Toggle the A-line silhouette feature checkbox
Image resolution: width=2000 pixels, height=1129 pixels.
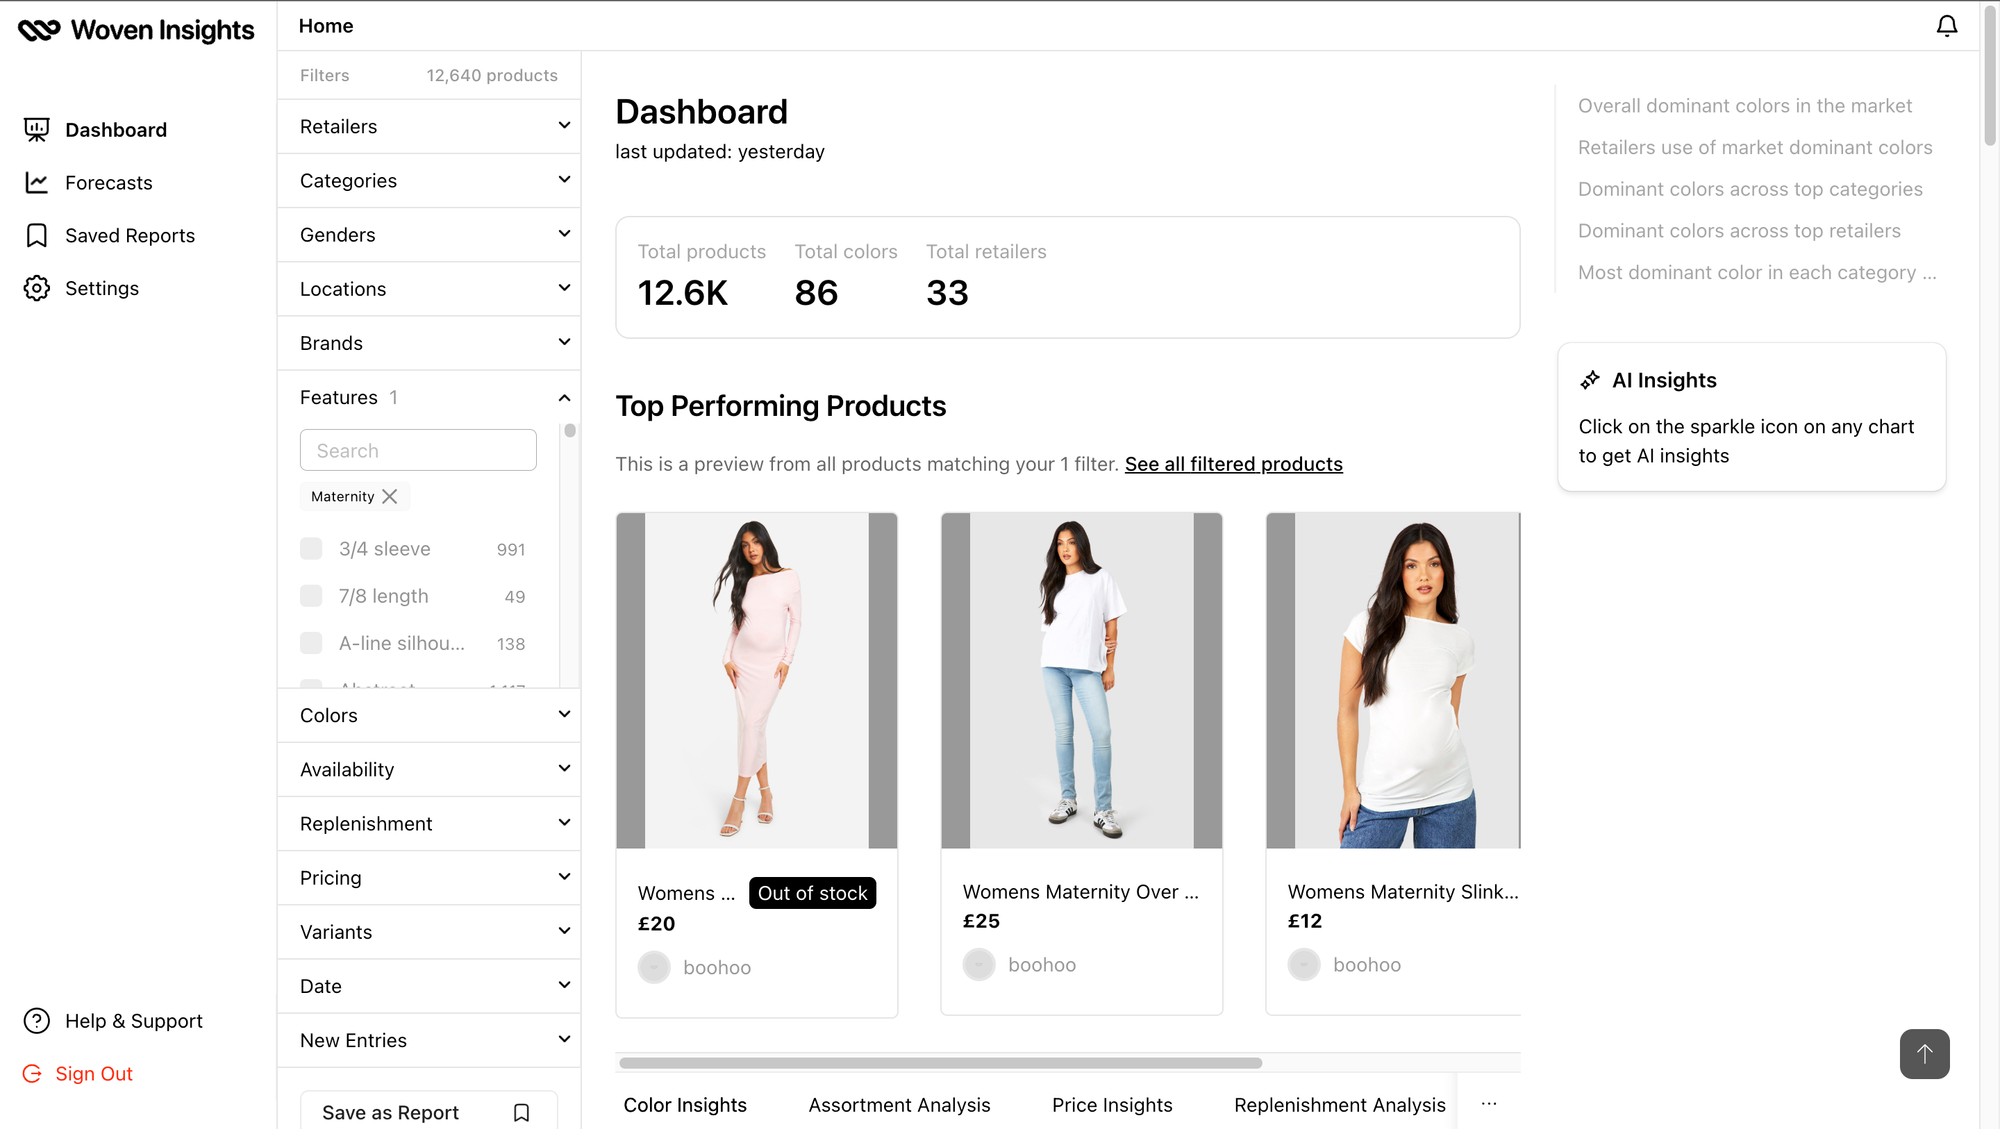pyautogui.click(x=312, y=643)
